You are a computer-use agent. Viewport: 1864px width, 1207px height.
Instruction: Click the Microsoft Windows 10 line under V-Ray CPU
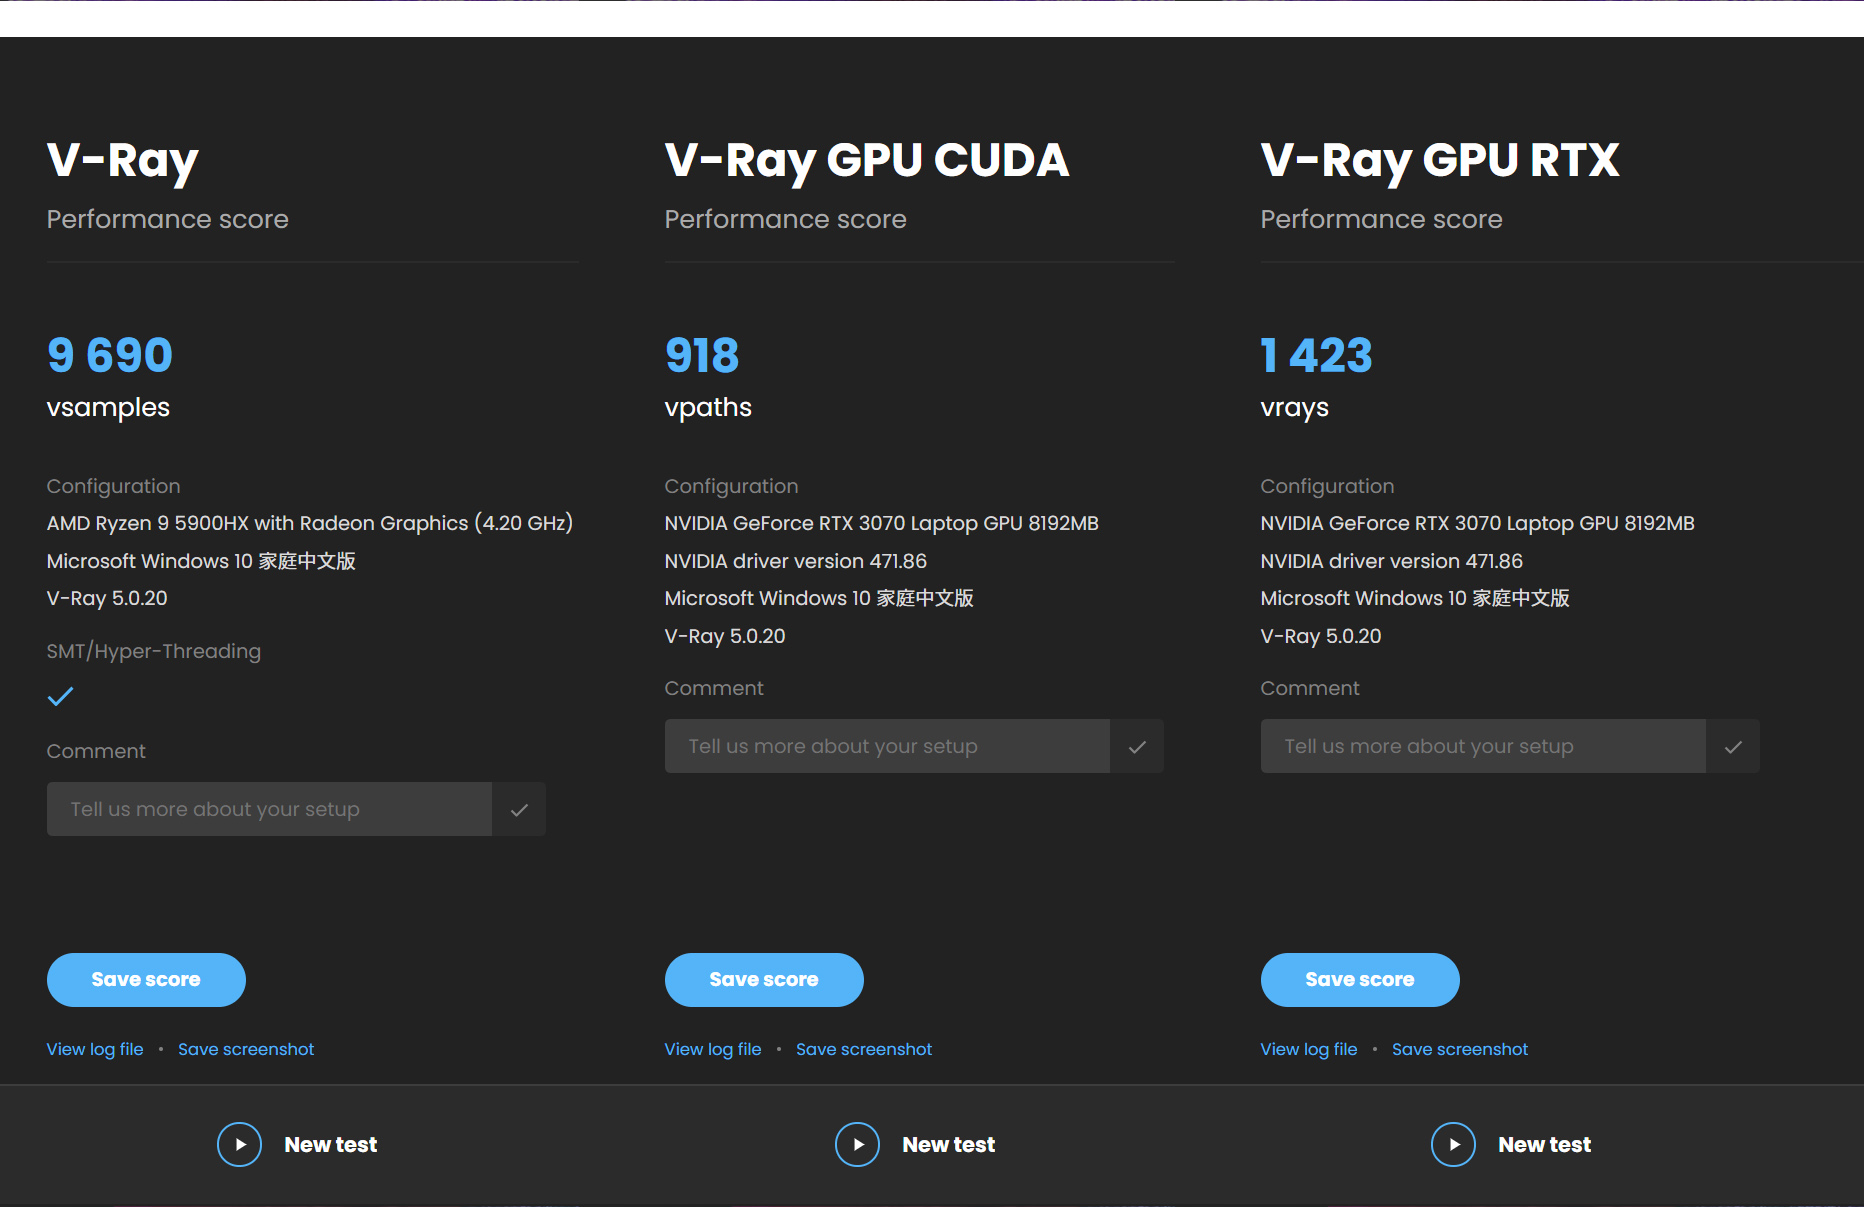tap(201, 561)
